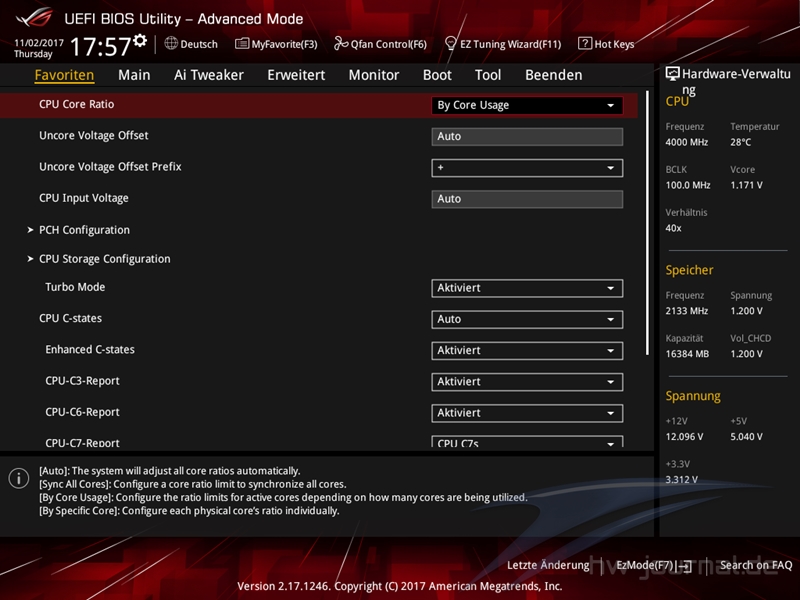Click CPU Input Voltage input field
This screenshot has width=800, height=600.
click(527, 199)
